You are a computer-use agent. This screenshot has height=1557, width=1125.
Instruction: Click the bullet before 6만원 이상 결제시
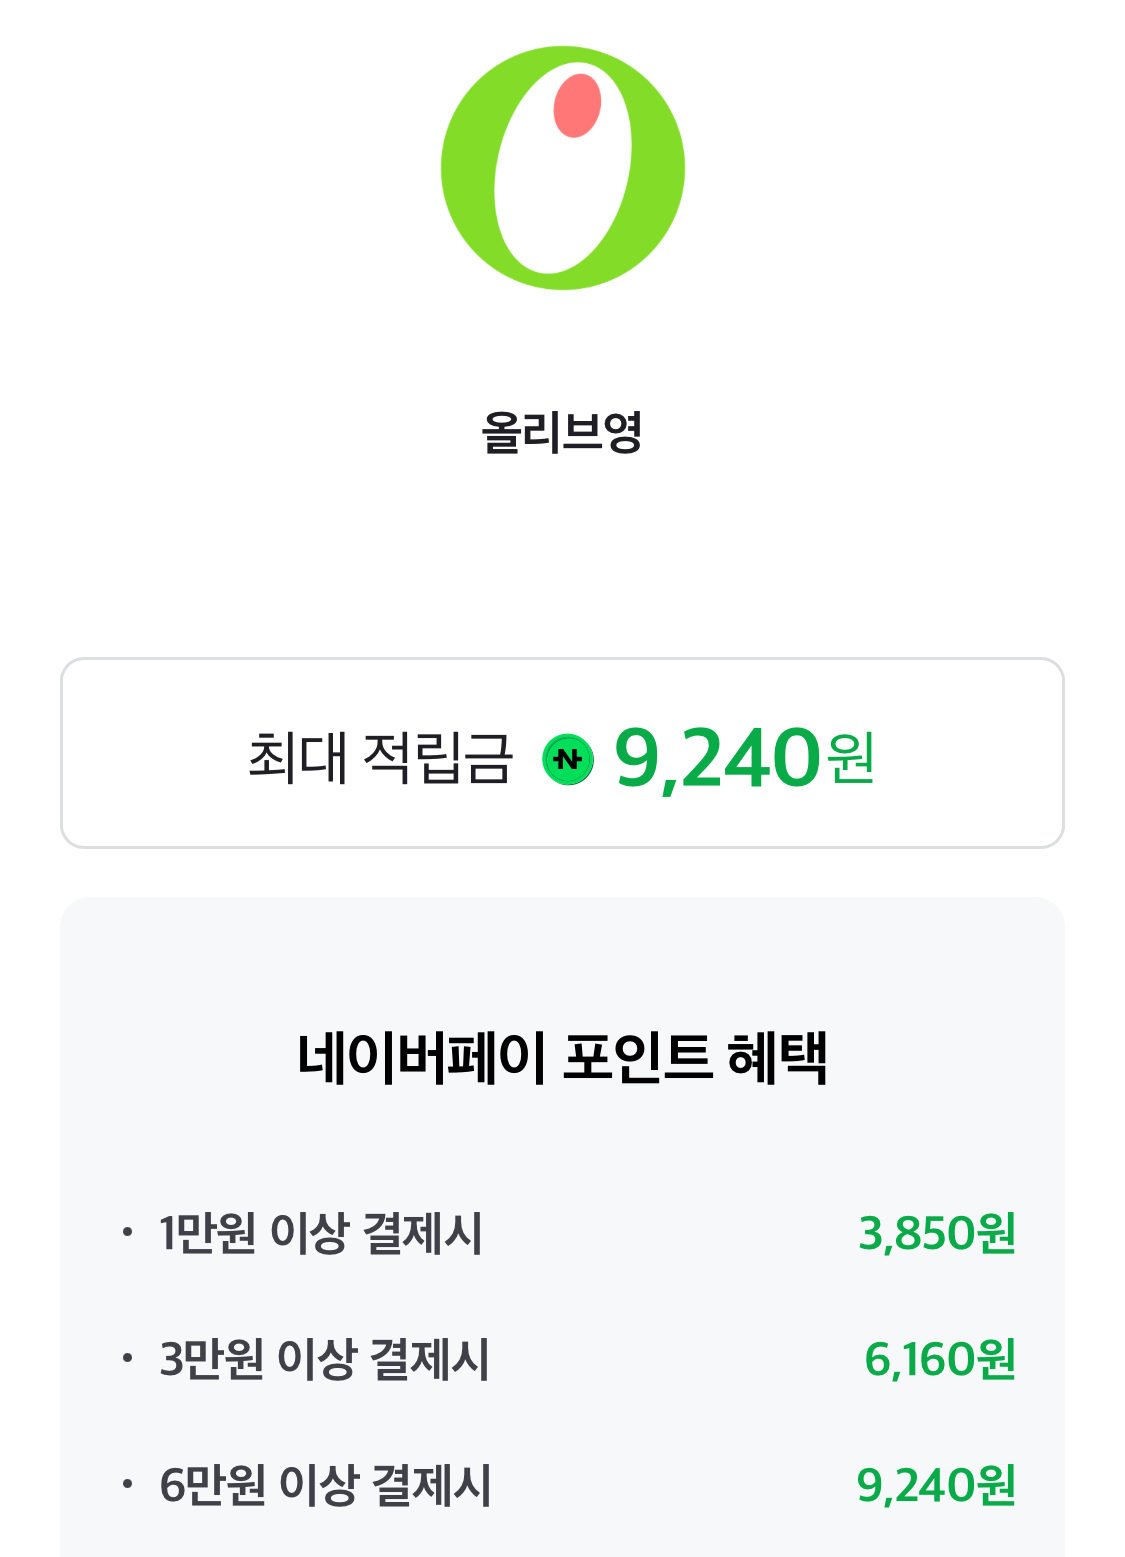click(x=126, y=1484)
